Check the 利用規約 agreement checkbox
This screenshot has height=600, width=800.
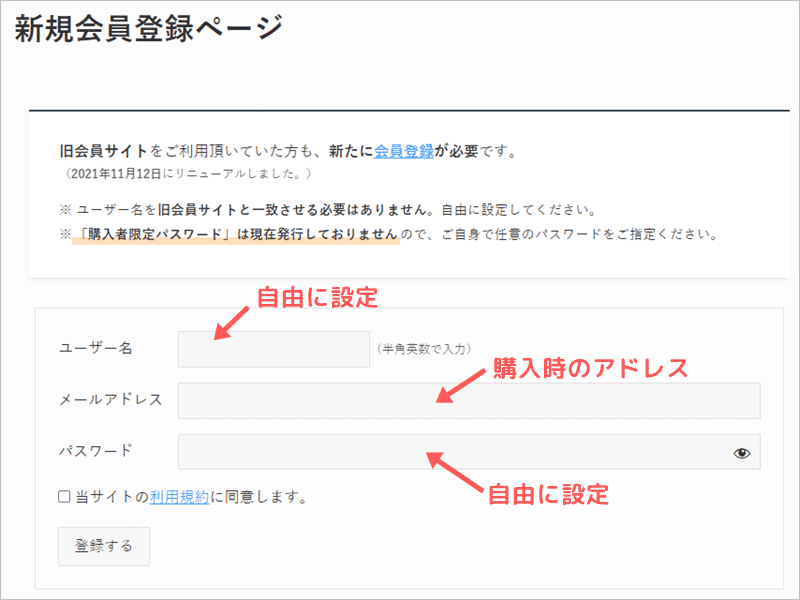pyautogui.click(x=65, y=496)
